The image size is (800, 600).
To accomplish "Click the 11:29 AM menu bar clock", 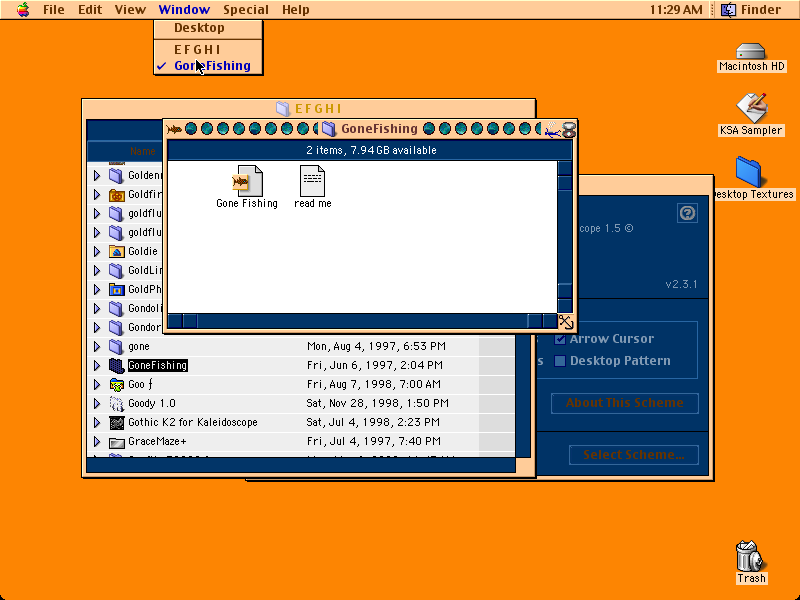I will pyautogui.click(x=676, y=10).
